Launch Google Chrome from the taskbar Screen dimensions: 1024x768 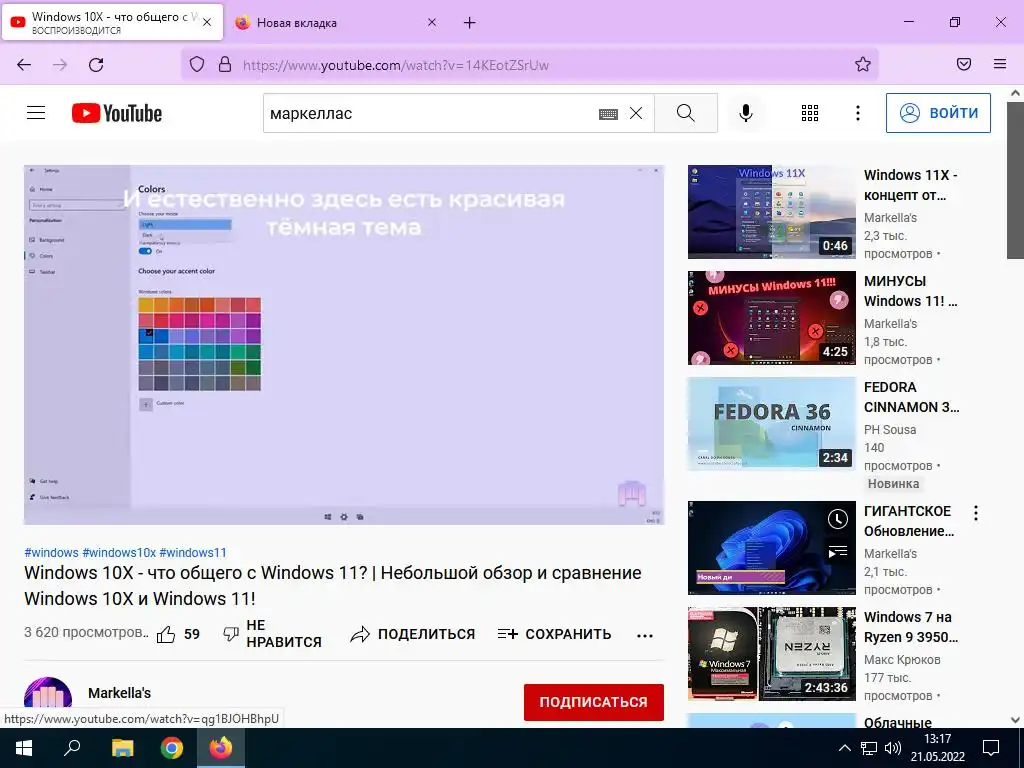(172, 748)
